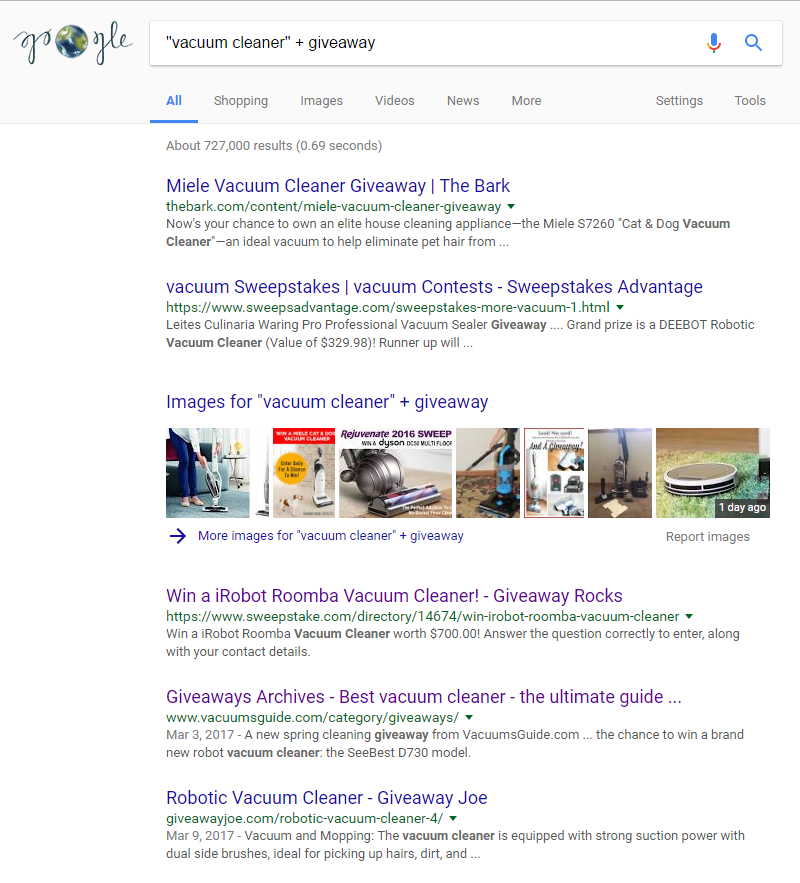
Task: View blue upright vacuum on rug thumbnail
Action: pyautogui.click(x=488, y=472)
